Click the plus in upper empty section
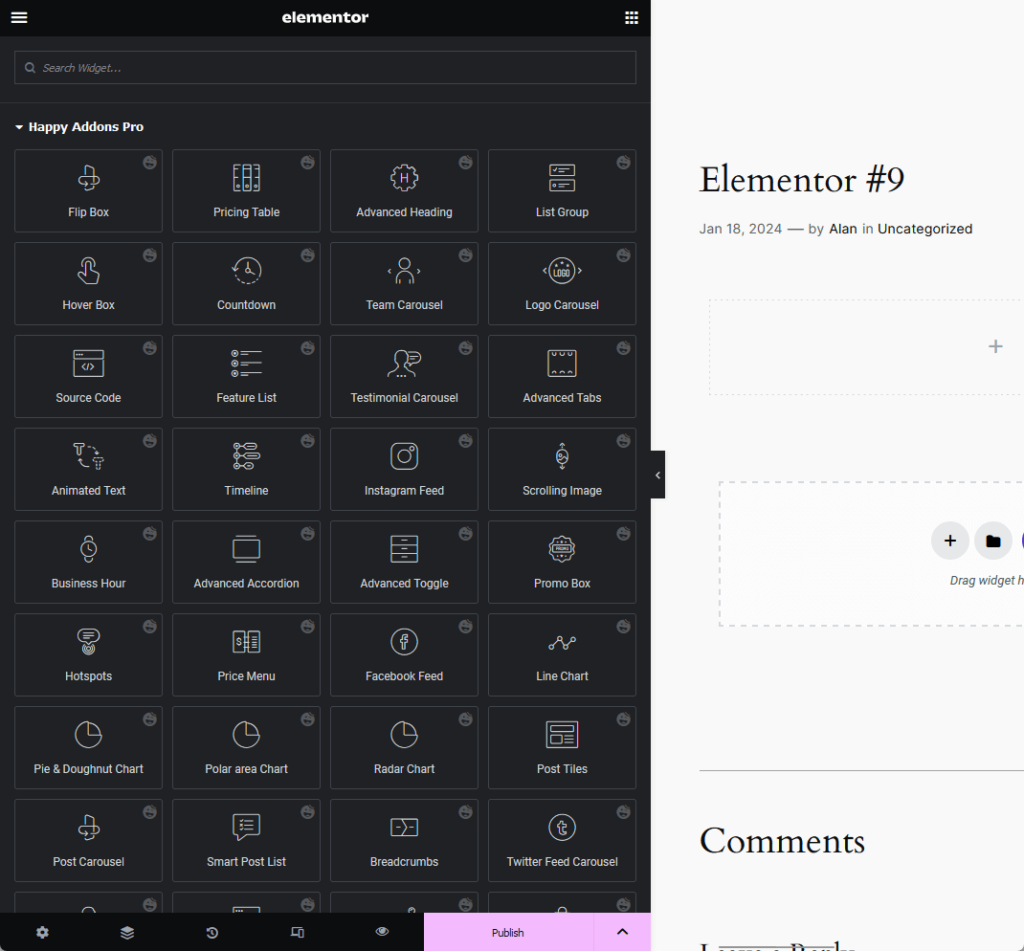Viewport: 1024px width, 951px height. pos(995,346)
